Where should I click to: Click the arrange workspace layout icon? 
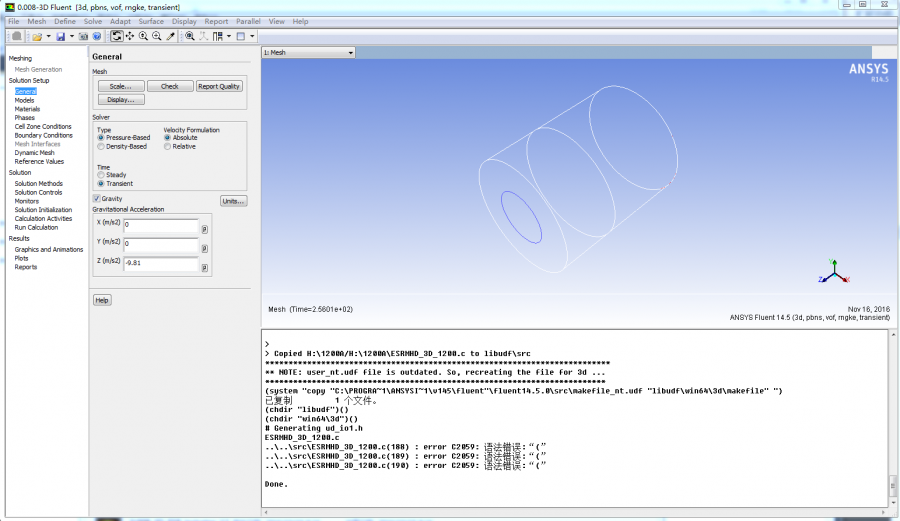click(218, 36)
